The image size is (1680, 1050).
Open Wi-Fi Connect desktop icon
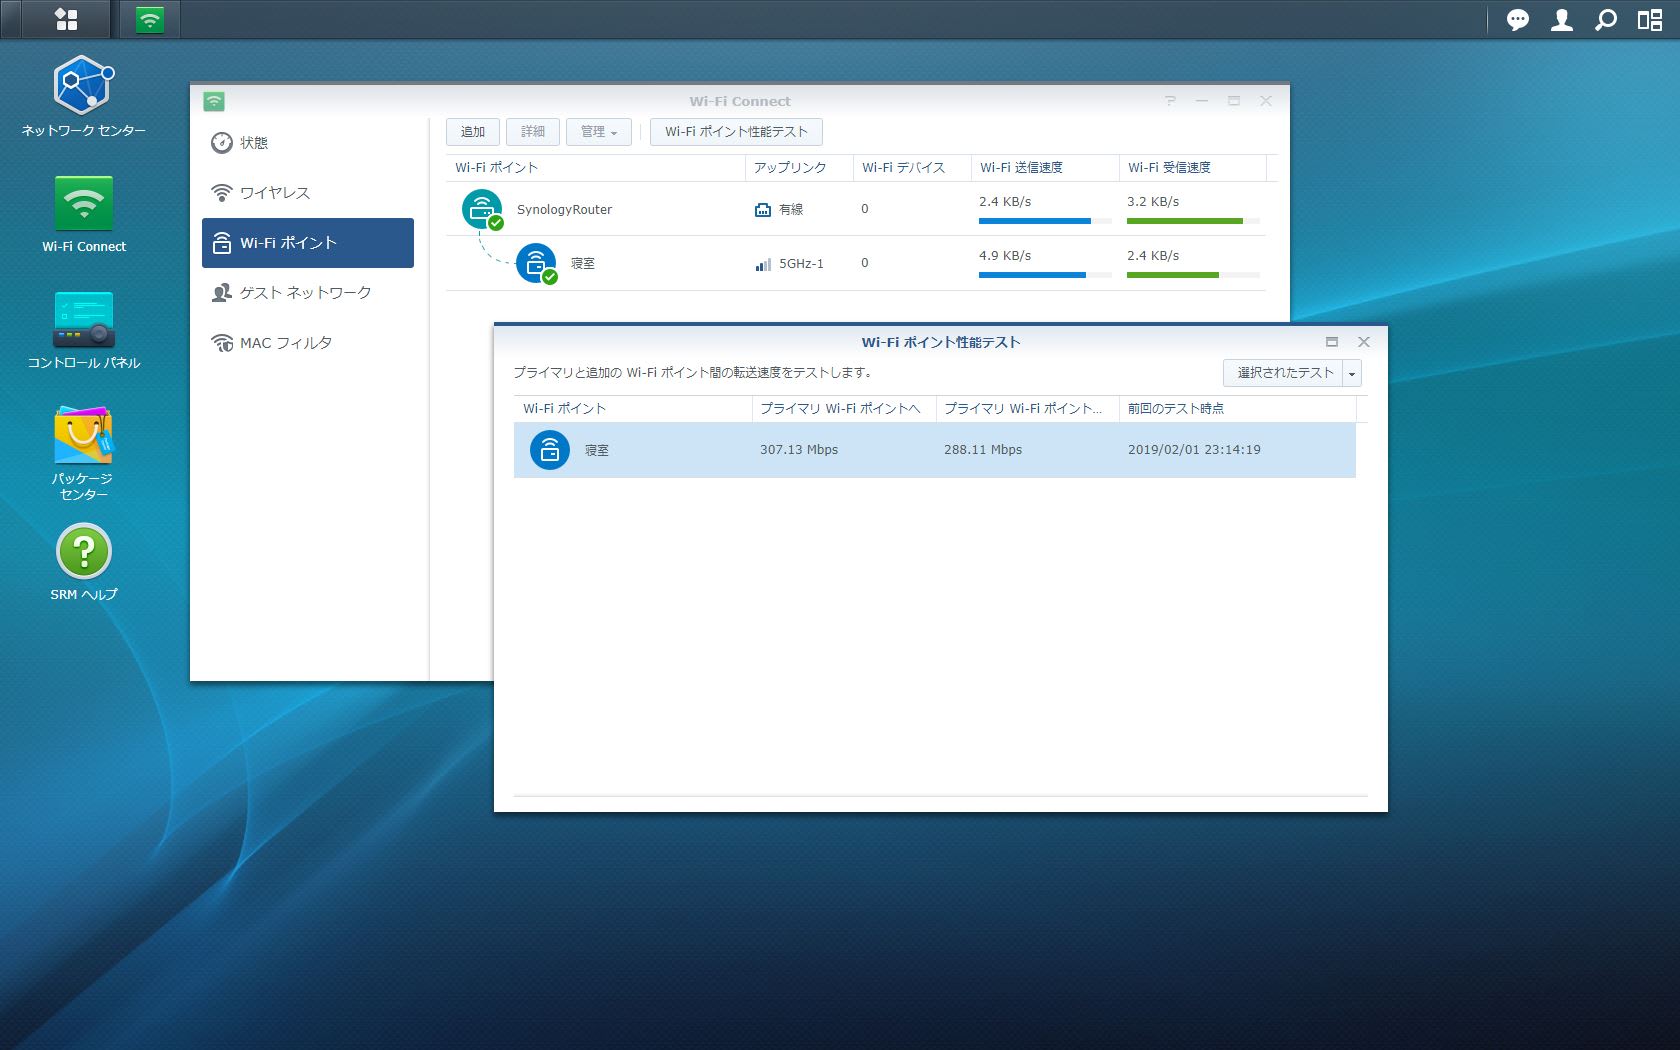click(x=84, y=214)
